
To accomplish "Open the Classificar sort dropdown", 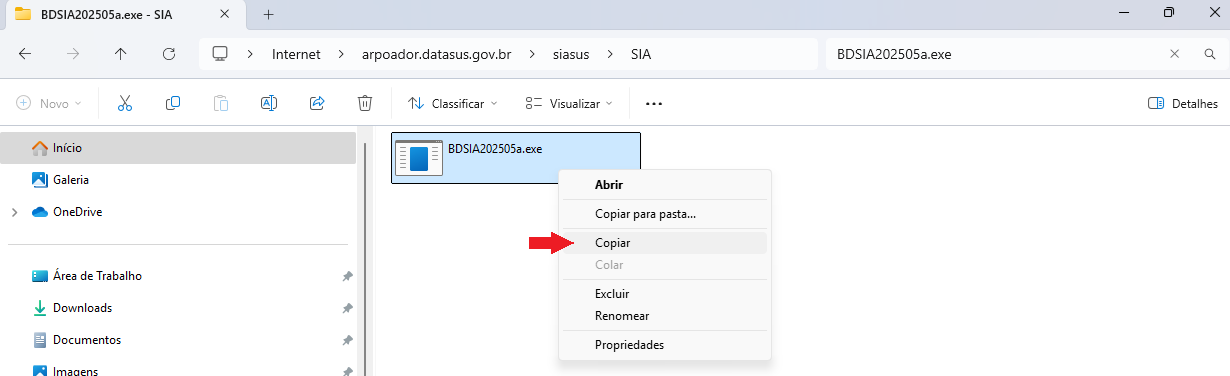I will point(453,103).
